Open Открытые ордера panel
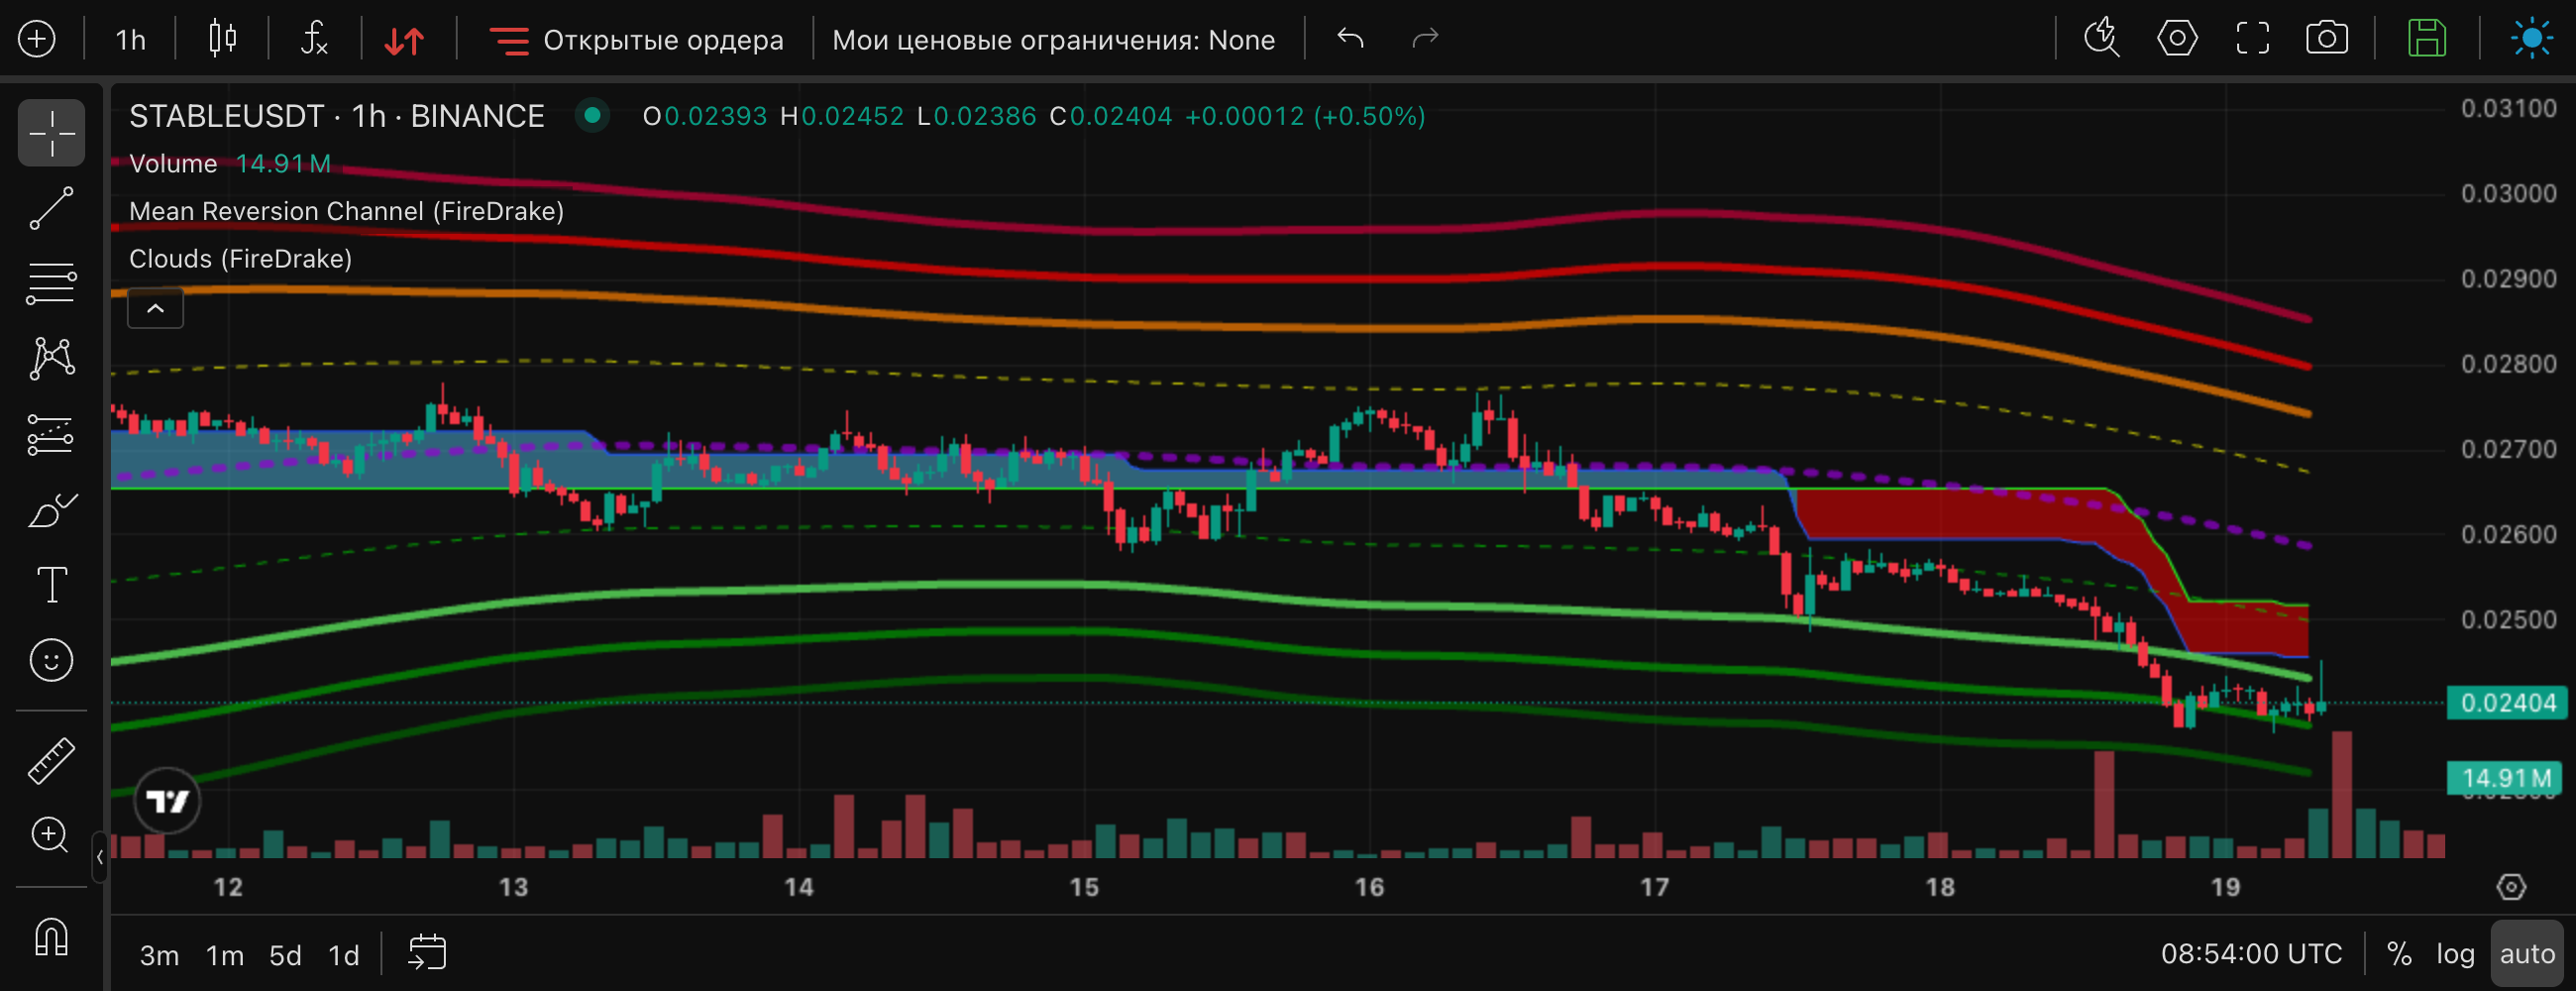The width and height of the screenshot is (2576, 991). 636,40
